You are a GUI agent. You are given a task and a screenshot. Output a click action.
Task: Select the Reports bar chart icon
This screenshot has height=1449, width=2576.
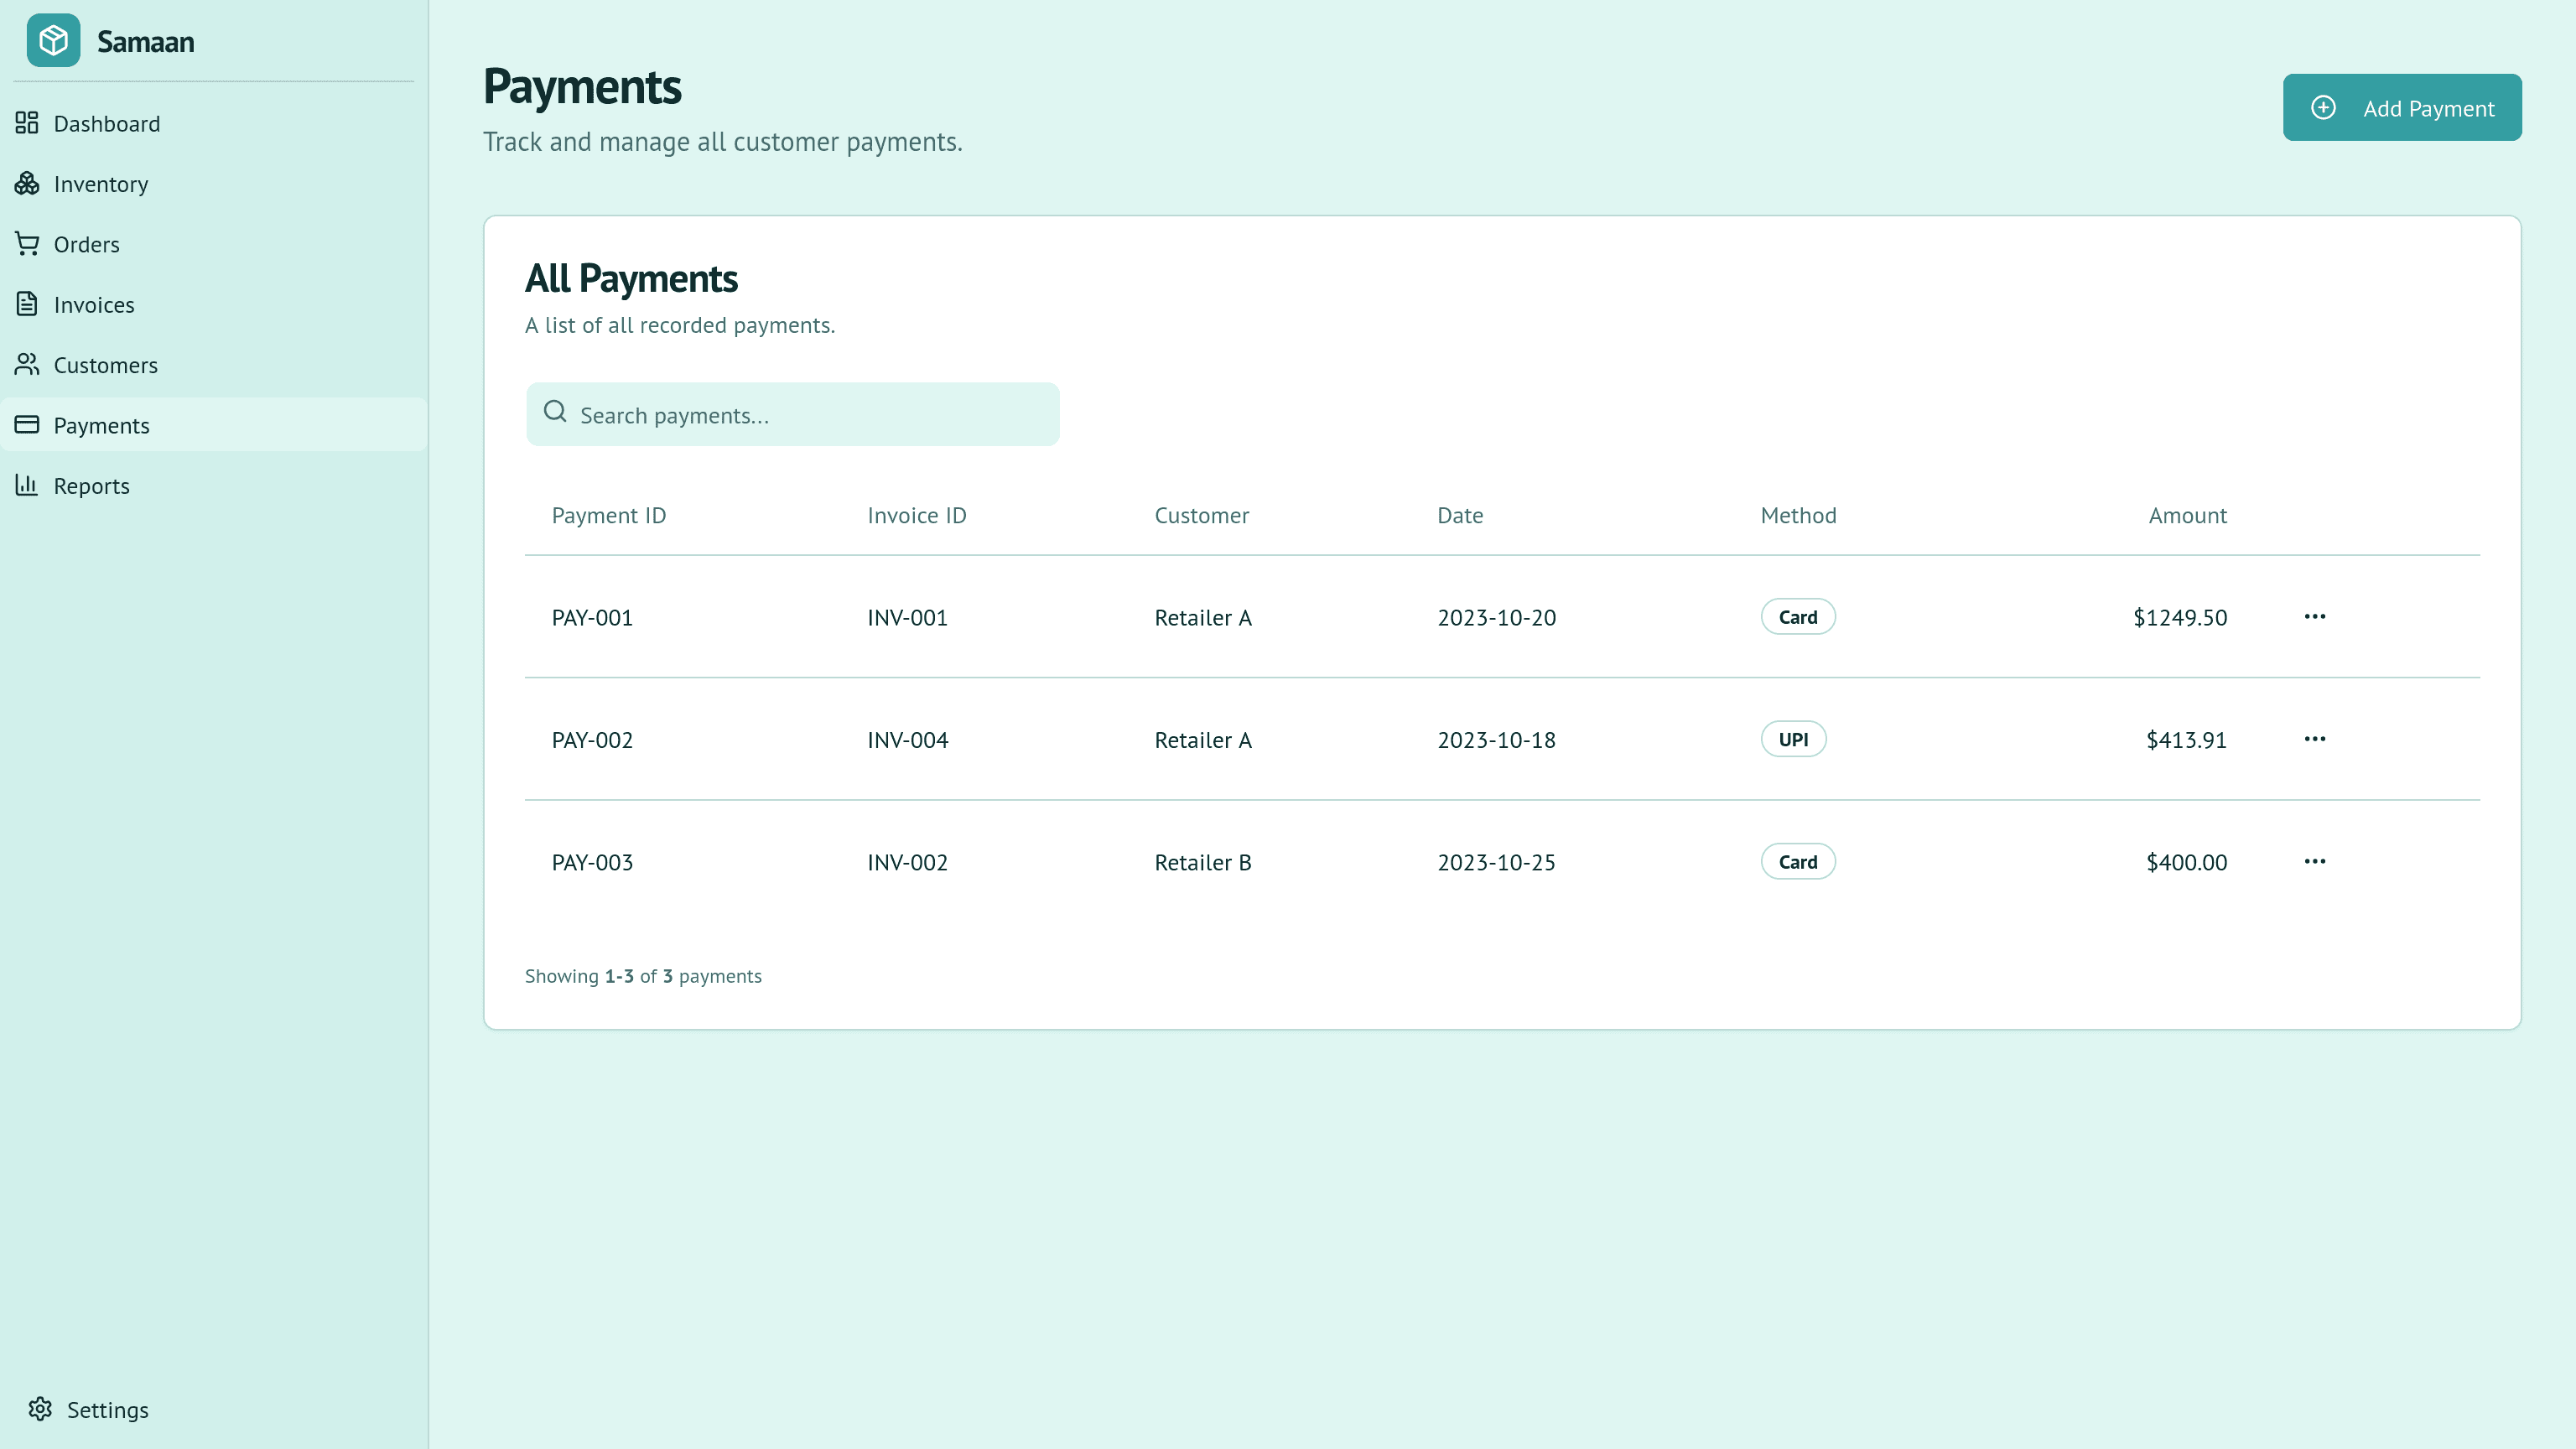pos(27,485)
